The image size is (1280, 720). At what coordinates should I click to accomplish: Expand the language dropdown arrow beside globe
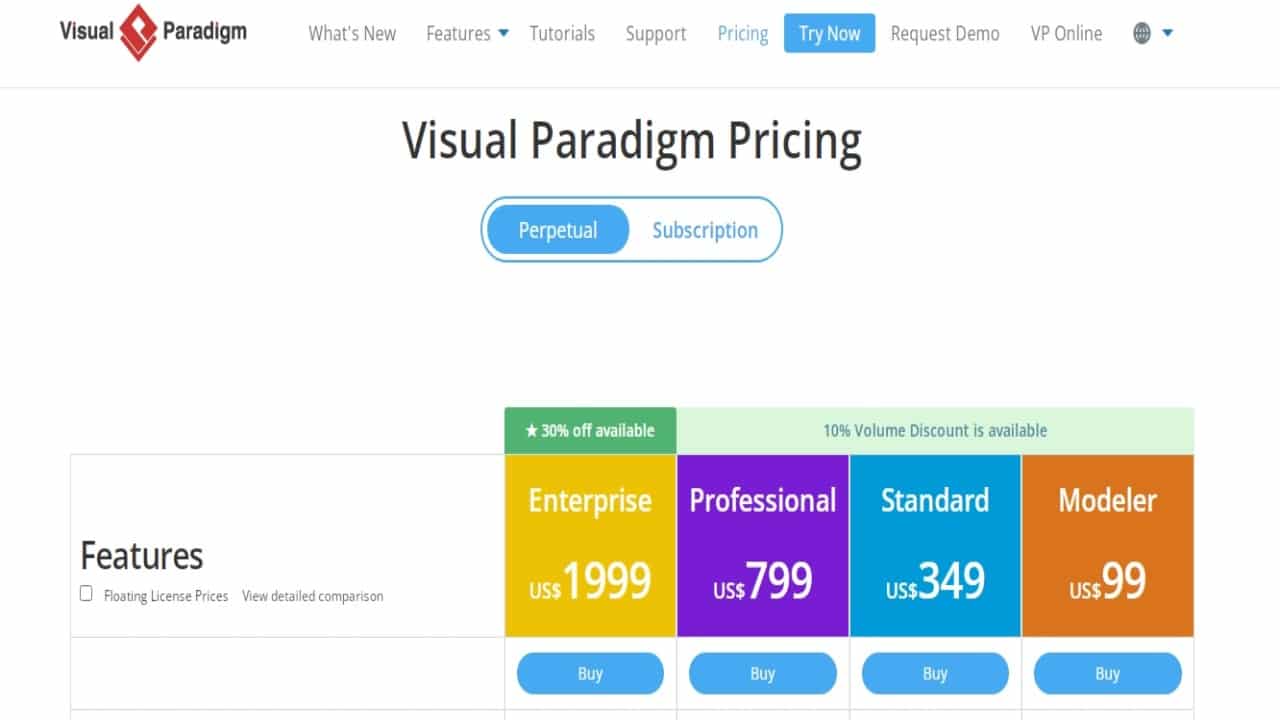(x=1167, y=33)
